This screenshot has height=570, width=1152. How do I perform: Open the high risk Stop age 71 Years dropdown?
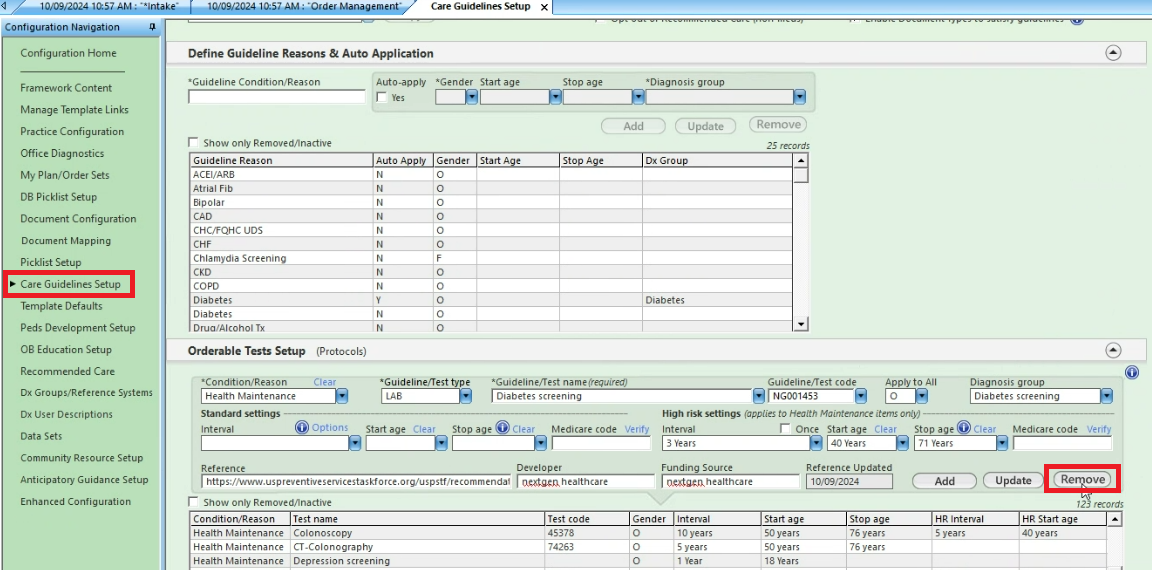[1001, 443]
